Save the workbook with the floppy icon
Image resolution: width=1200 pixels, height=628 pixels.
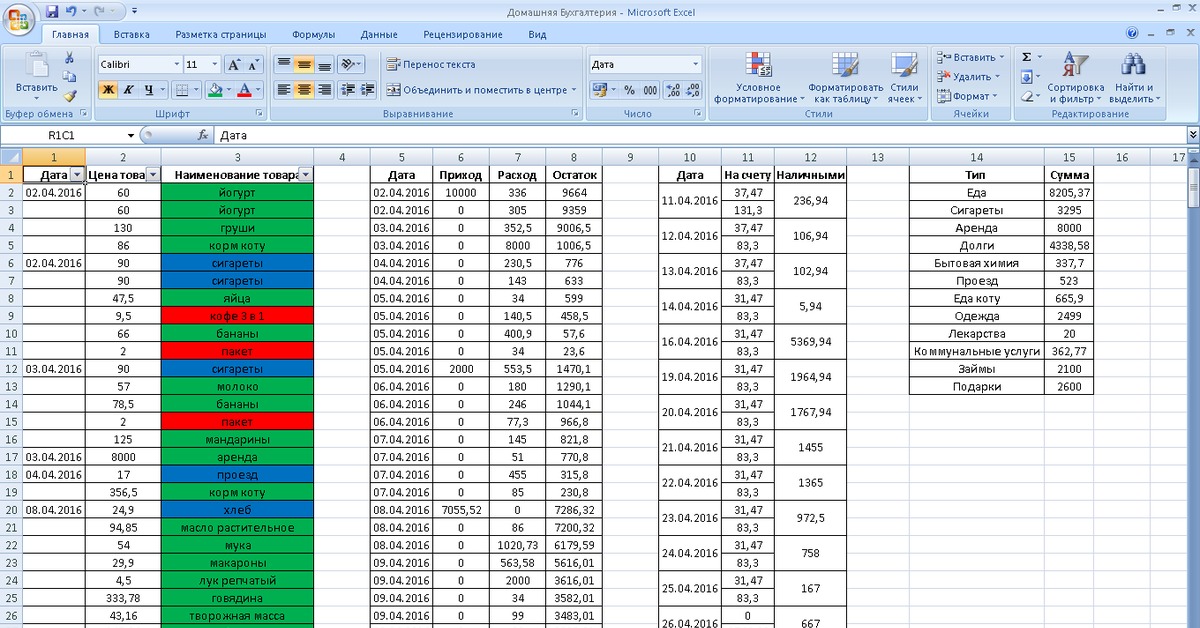tap(50, 12)
